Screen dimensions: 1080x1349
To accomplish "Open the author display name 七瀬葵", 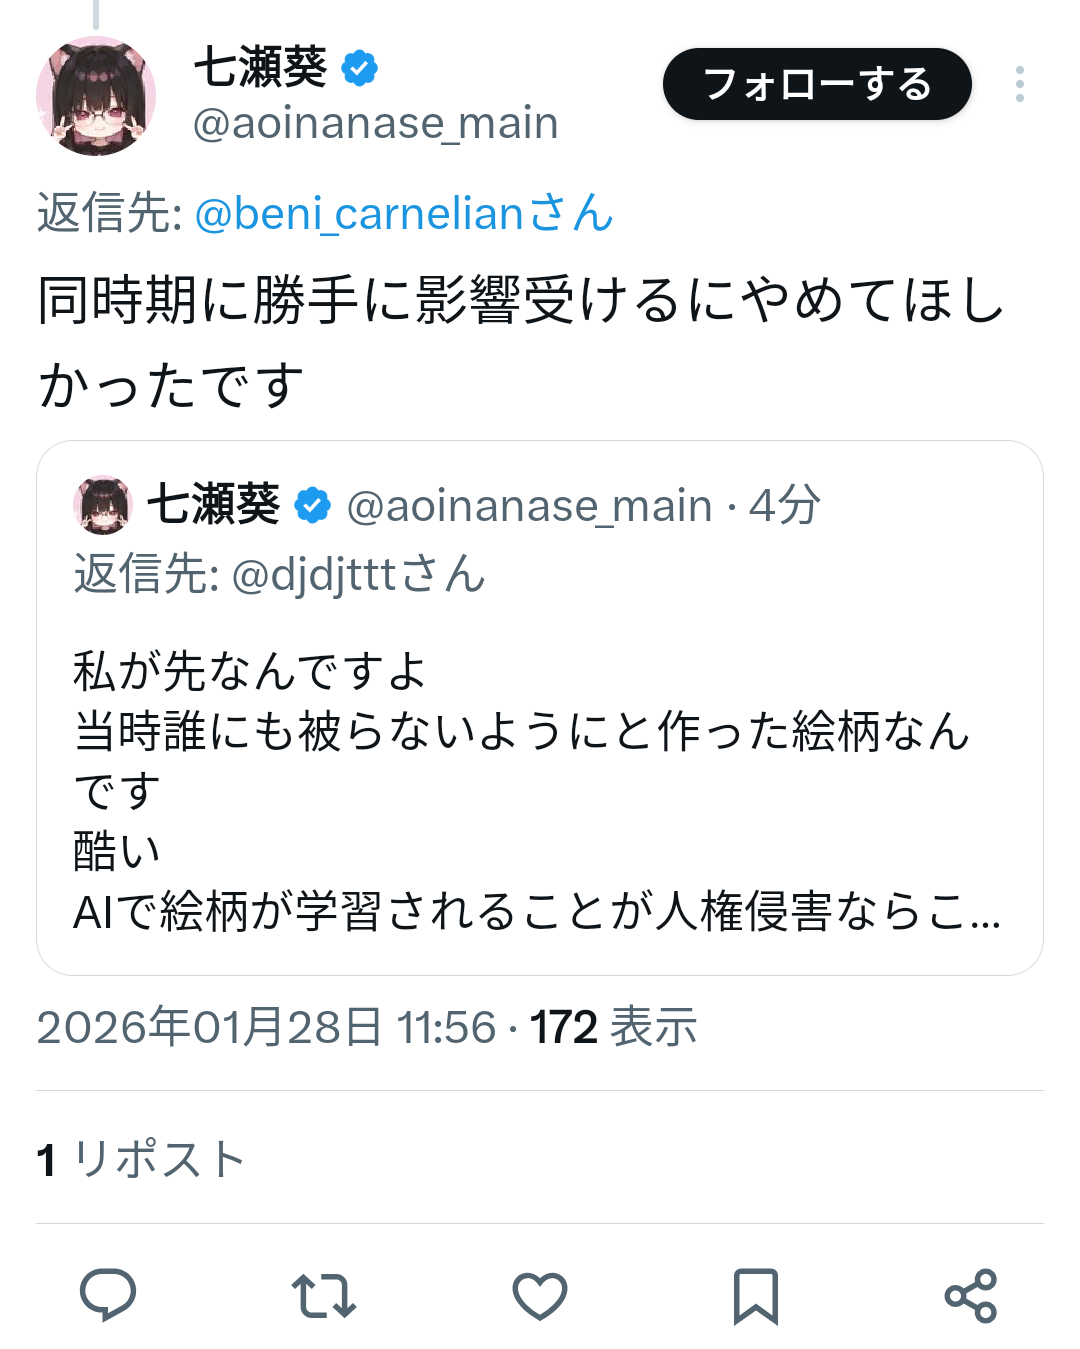I will tap(260, 68).
